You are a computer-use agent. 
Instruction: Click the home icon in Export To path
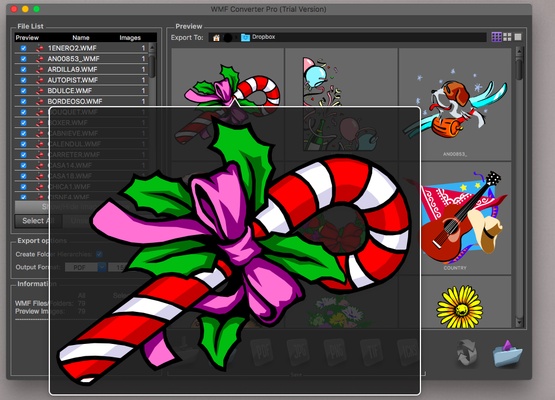pyautogui.click(x=216, y=38)
